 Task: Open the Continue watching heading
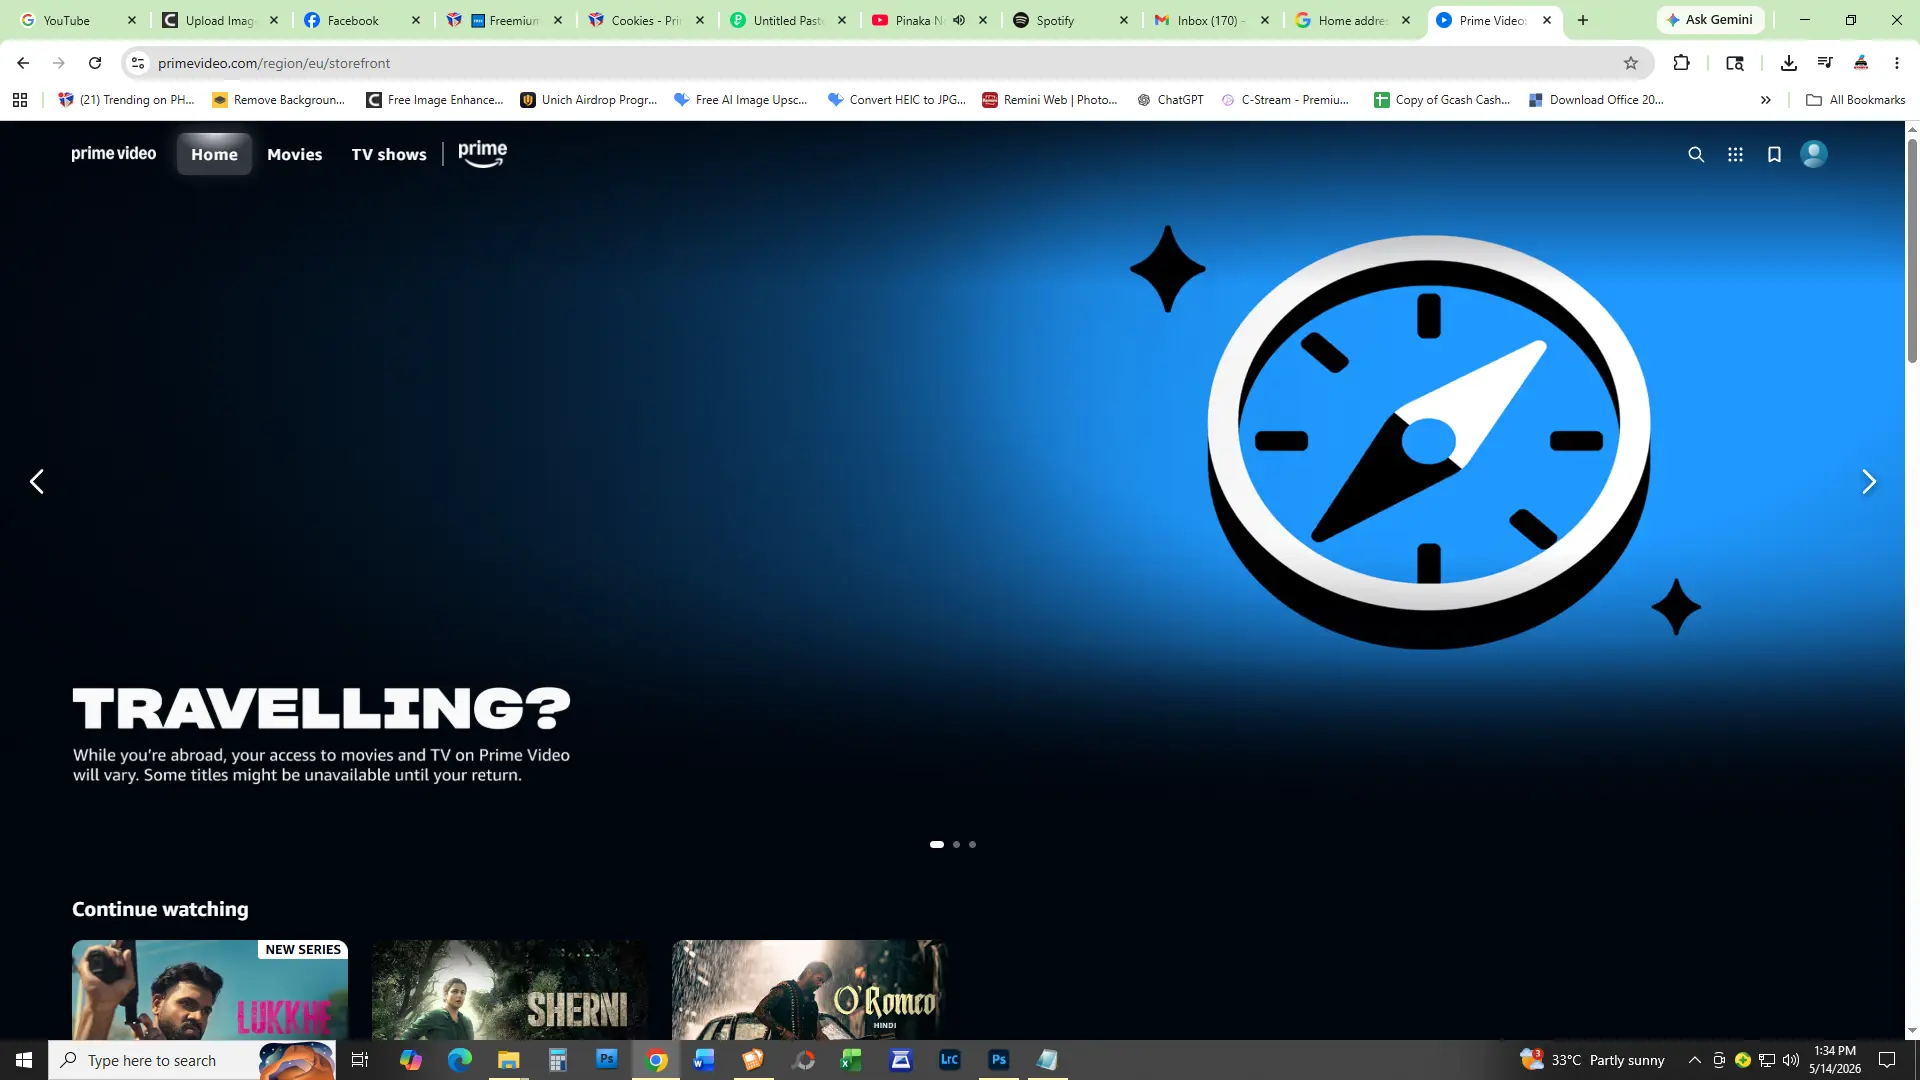tap(160, 909)
